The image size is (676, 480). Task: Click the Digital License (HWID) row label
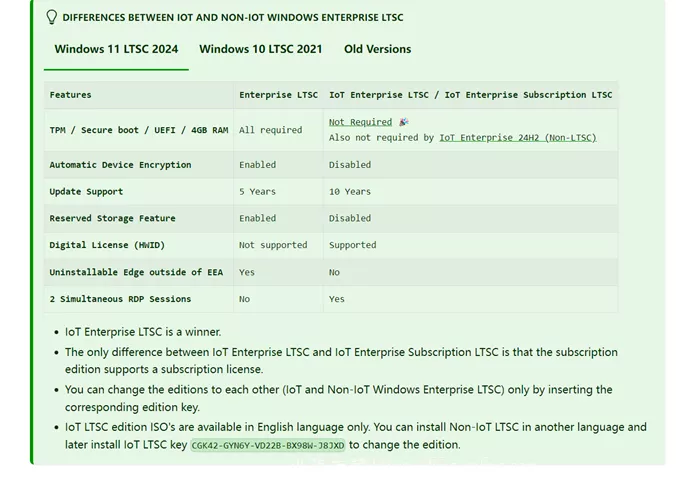[107, 245]
